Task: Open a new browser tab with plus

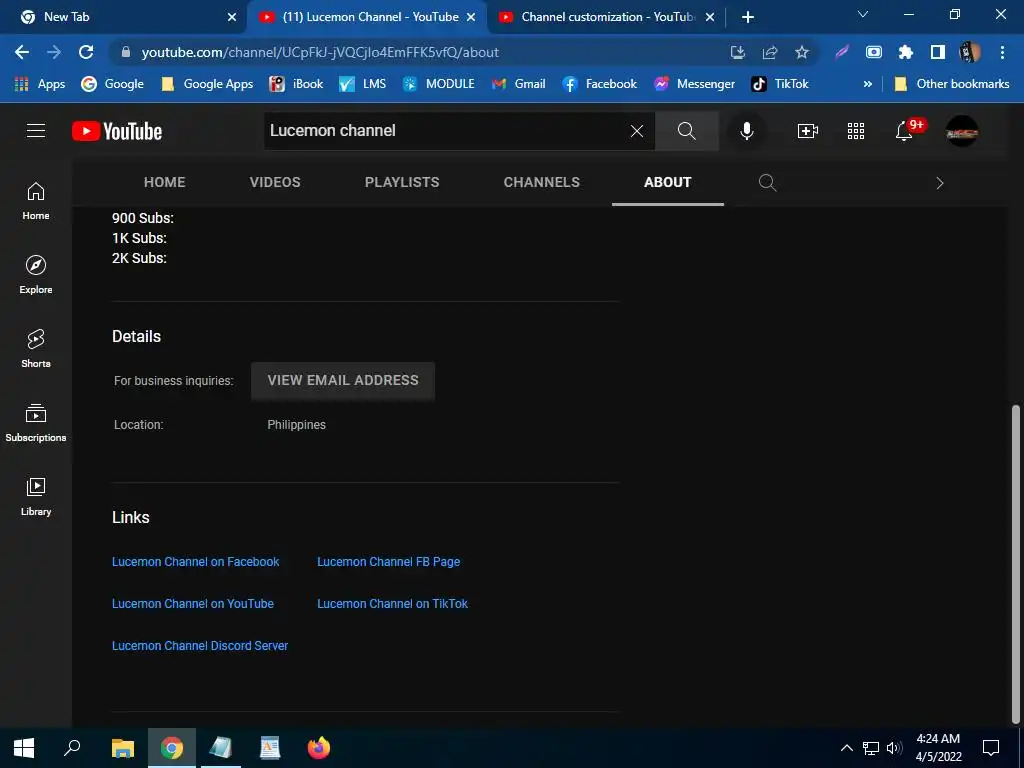Action: point(748,17)
